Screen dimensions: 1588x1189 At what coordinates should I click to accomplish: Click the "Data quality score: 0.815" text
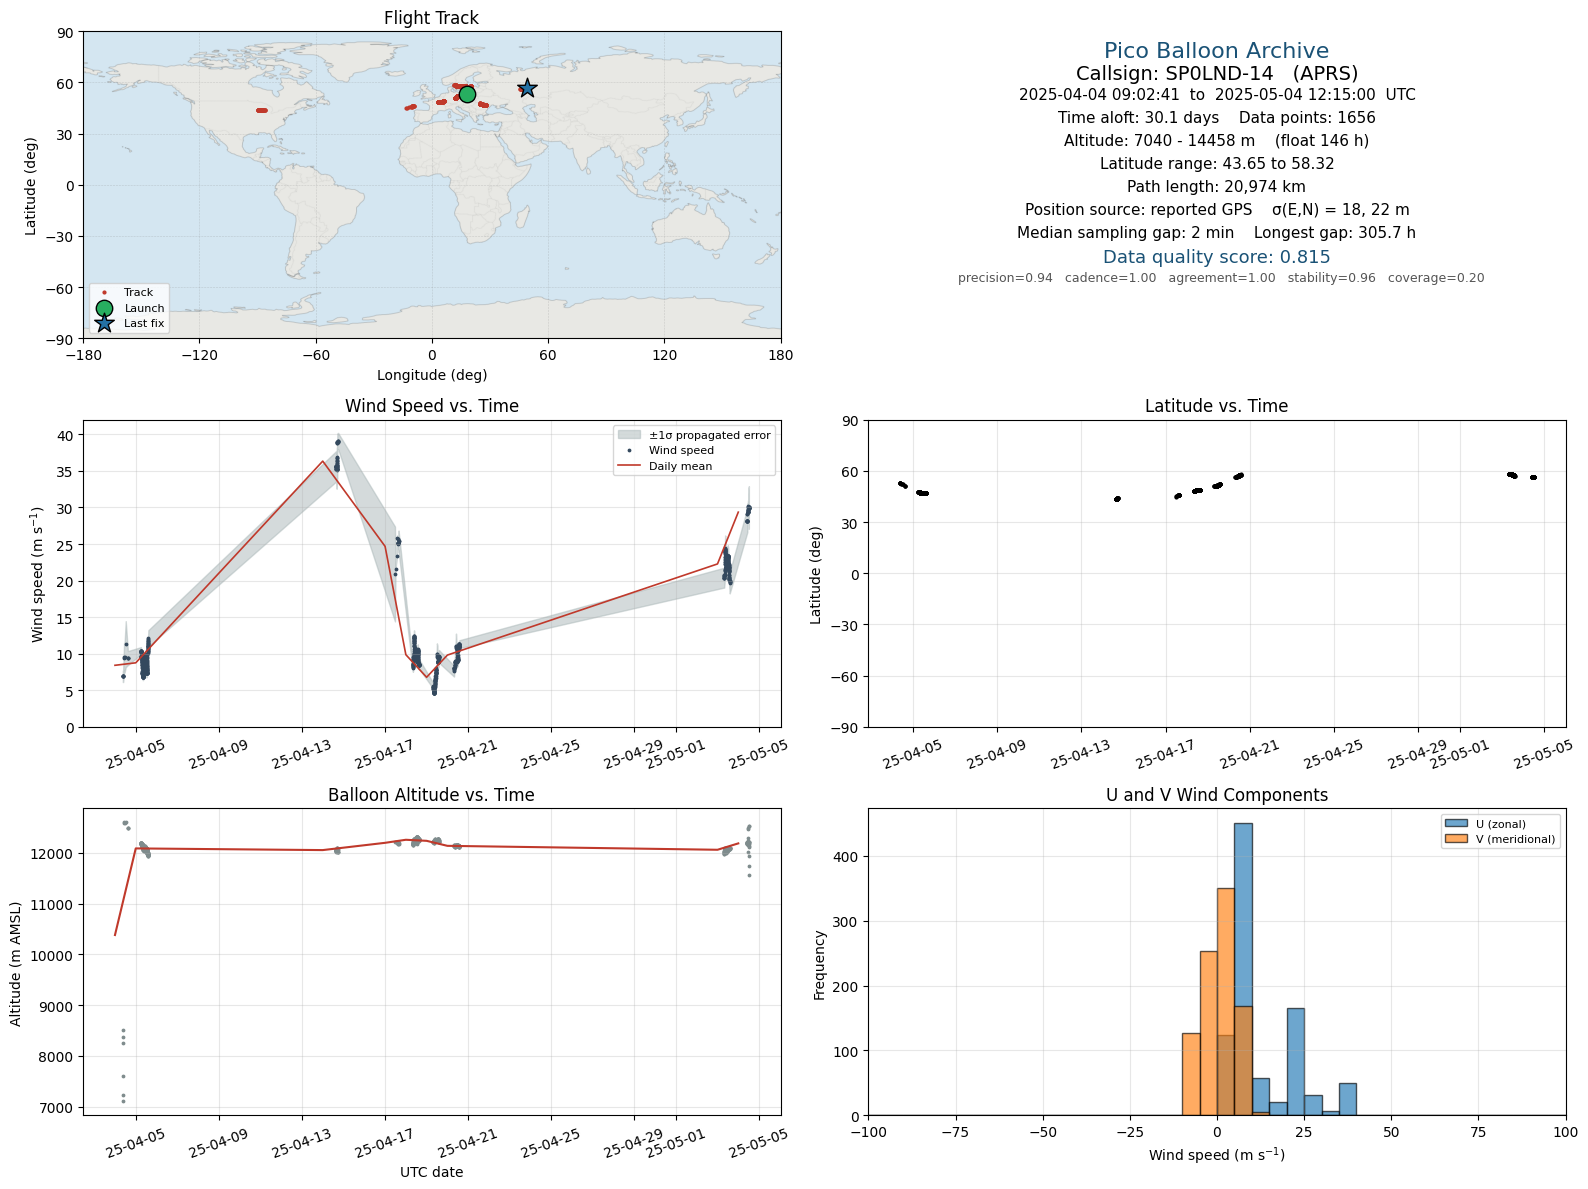pos(1216,257)
